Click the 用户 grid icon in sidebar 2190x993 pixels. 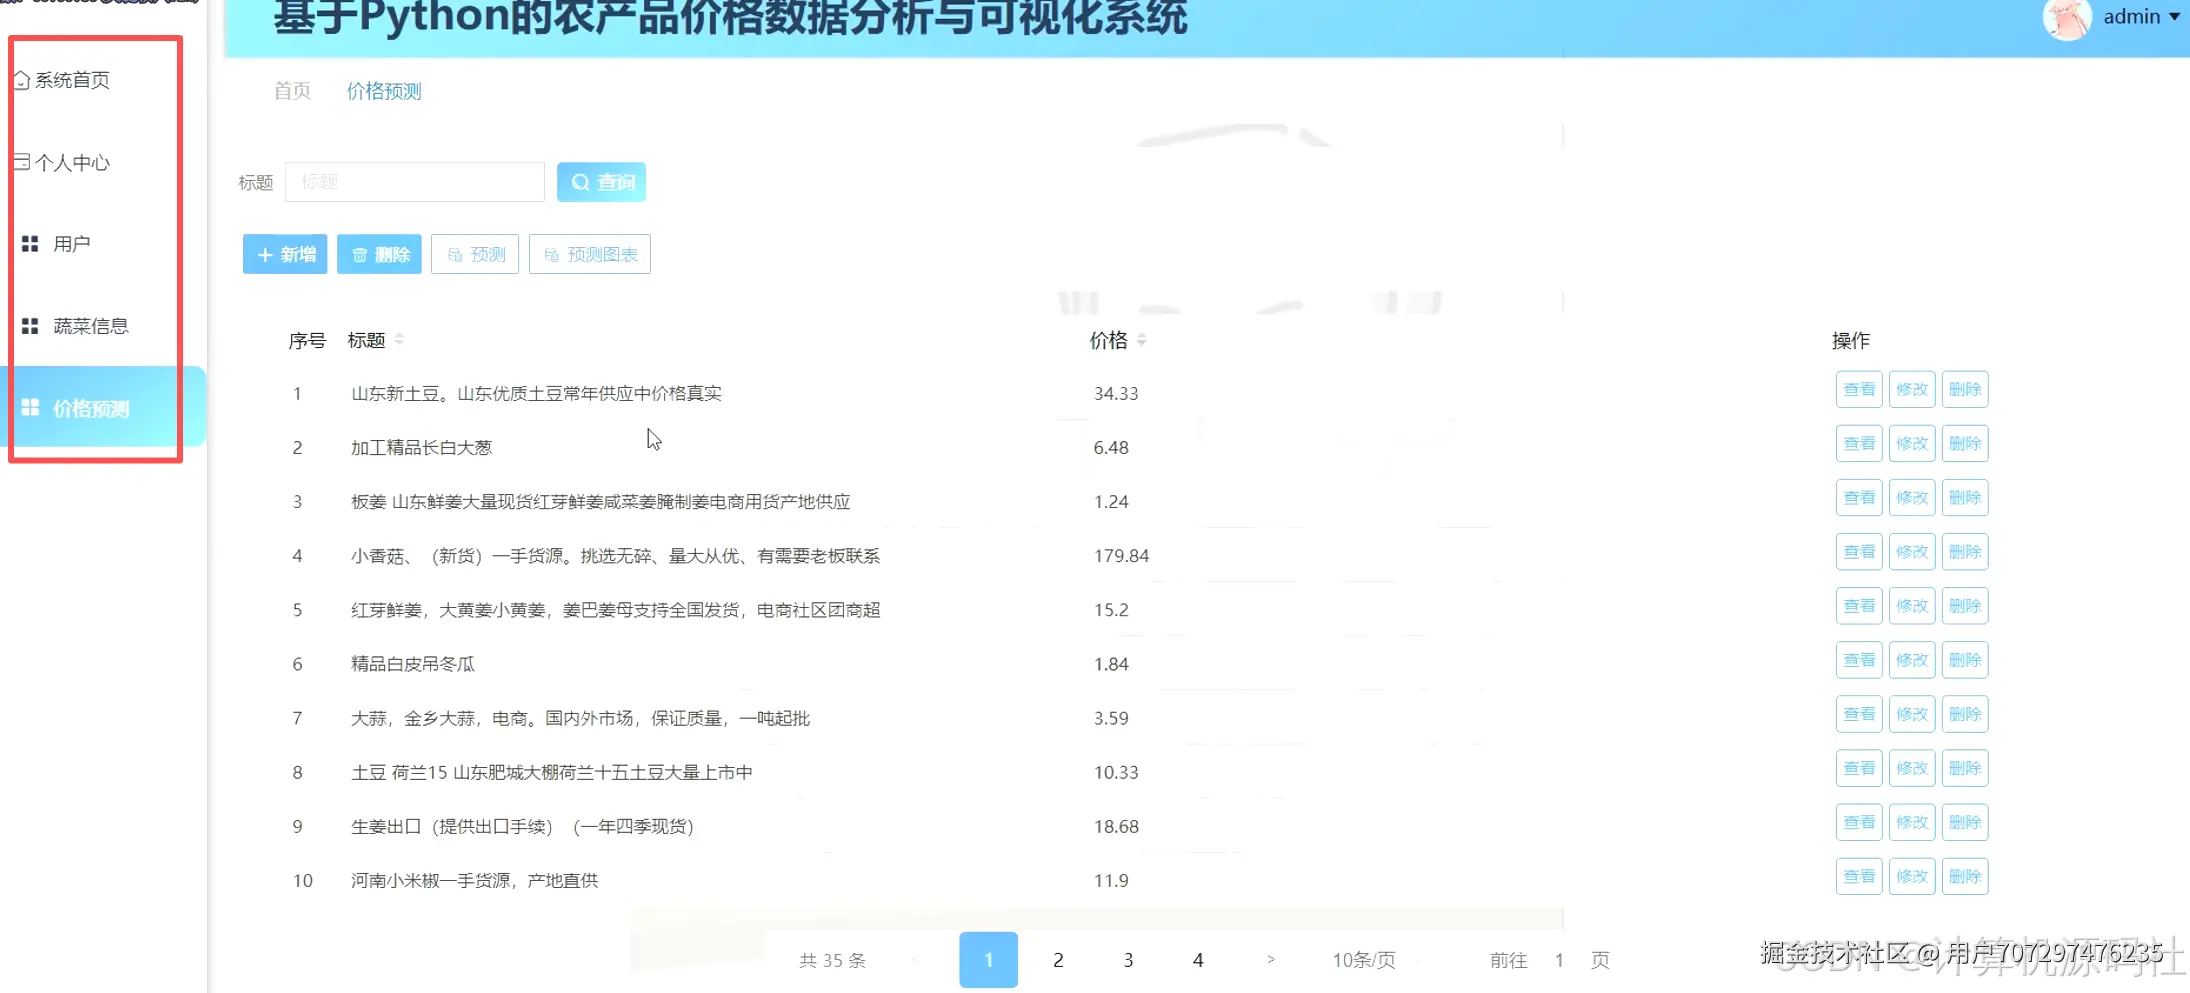click(x=30, y=243)
